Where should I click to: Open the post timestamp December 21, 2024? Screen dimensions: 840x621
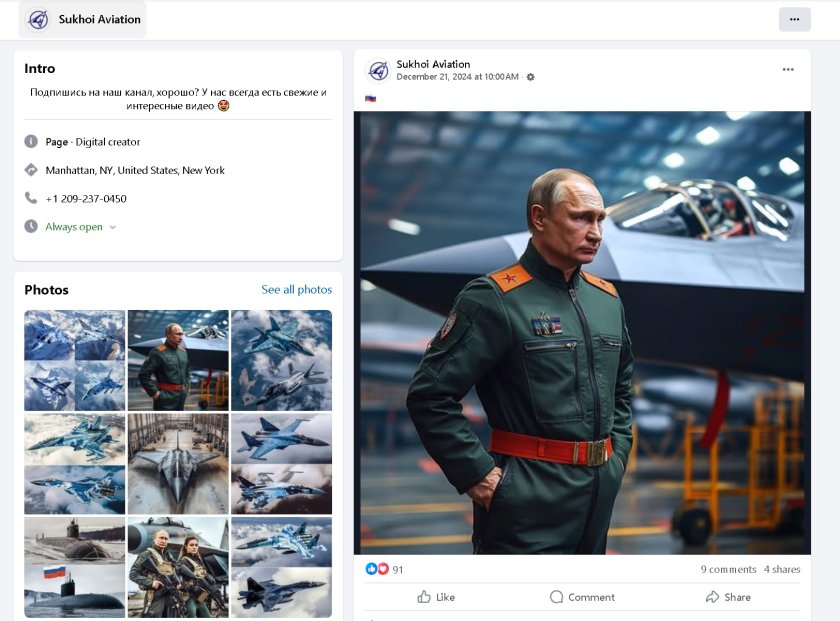click(457, 77)
